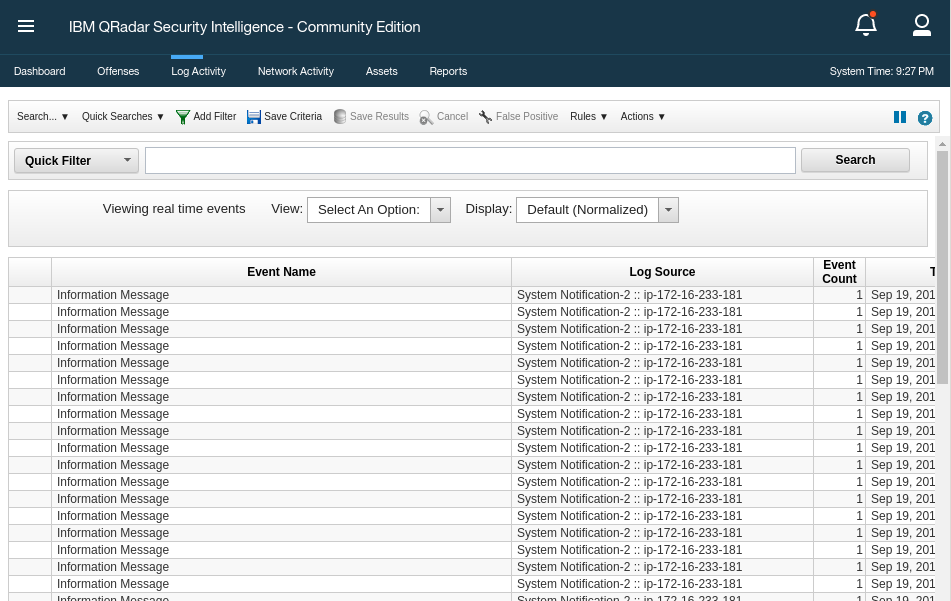
Task: Change the Display from Default (Normalized)
Action: coord(667,209)
